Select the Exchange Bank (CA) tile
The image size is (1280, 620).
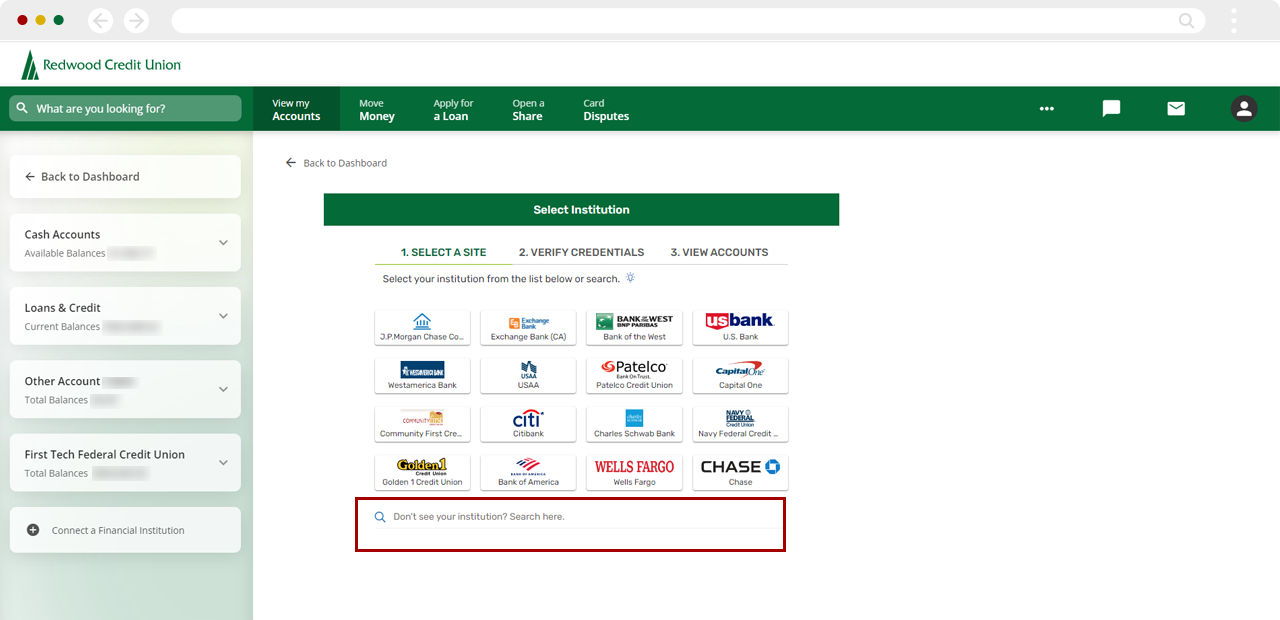click(x=528, y=327)
